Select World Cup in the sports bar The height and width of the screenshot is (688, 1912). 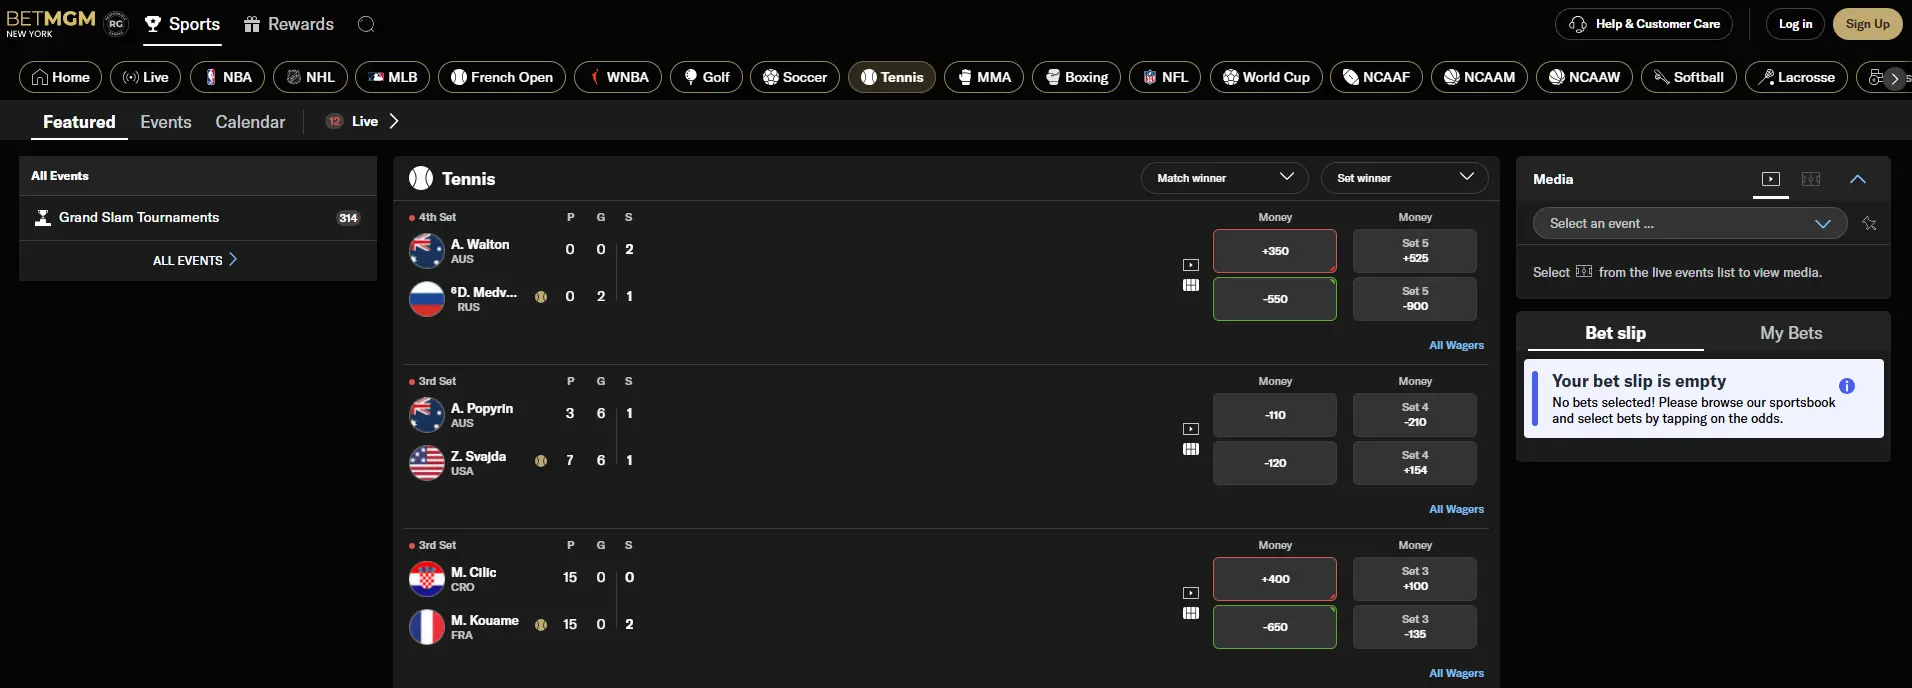[1266, 77]
